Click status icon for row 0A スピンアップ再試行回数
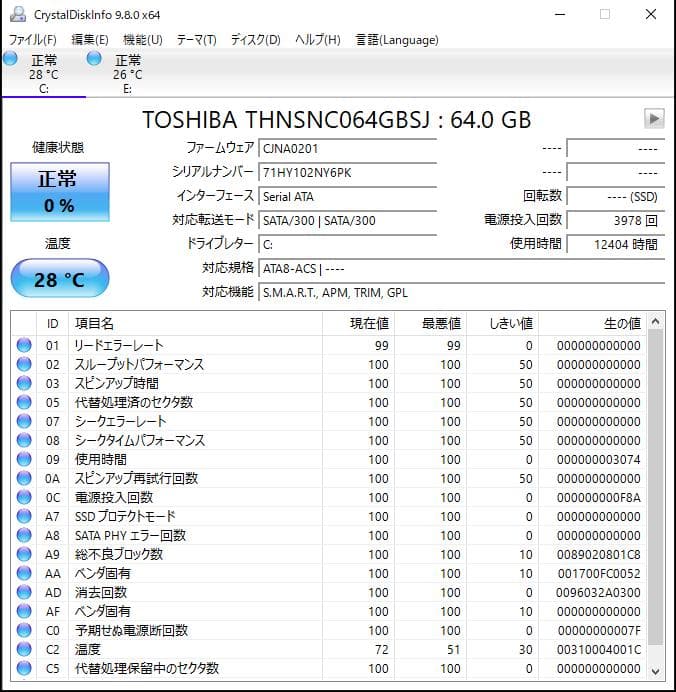676x692 pixels. click(x=24, y=478)
